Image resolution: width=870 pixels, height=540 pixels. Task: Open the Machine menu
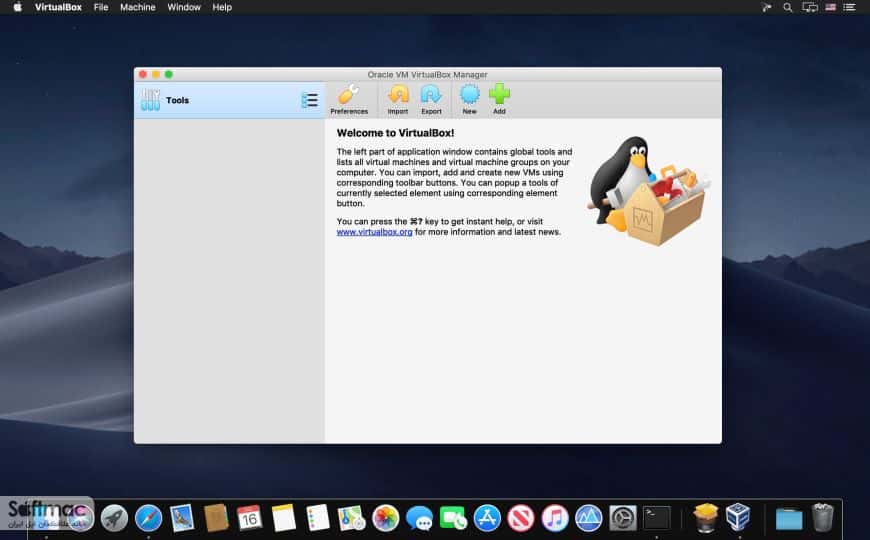pyautogui.click(x=138, y=7)
